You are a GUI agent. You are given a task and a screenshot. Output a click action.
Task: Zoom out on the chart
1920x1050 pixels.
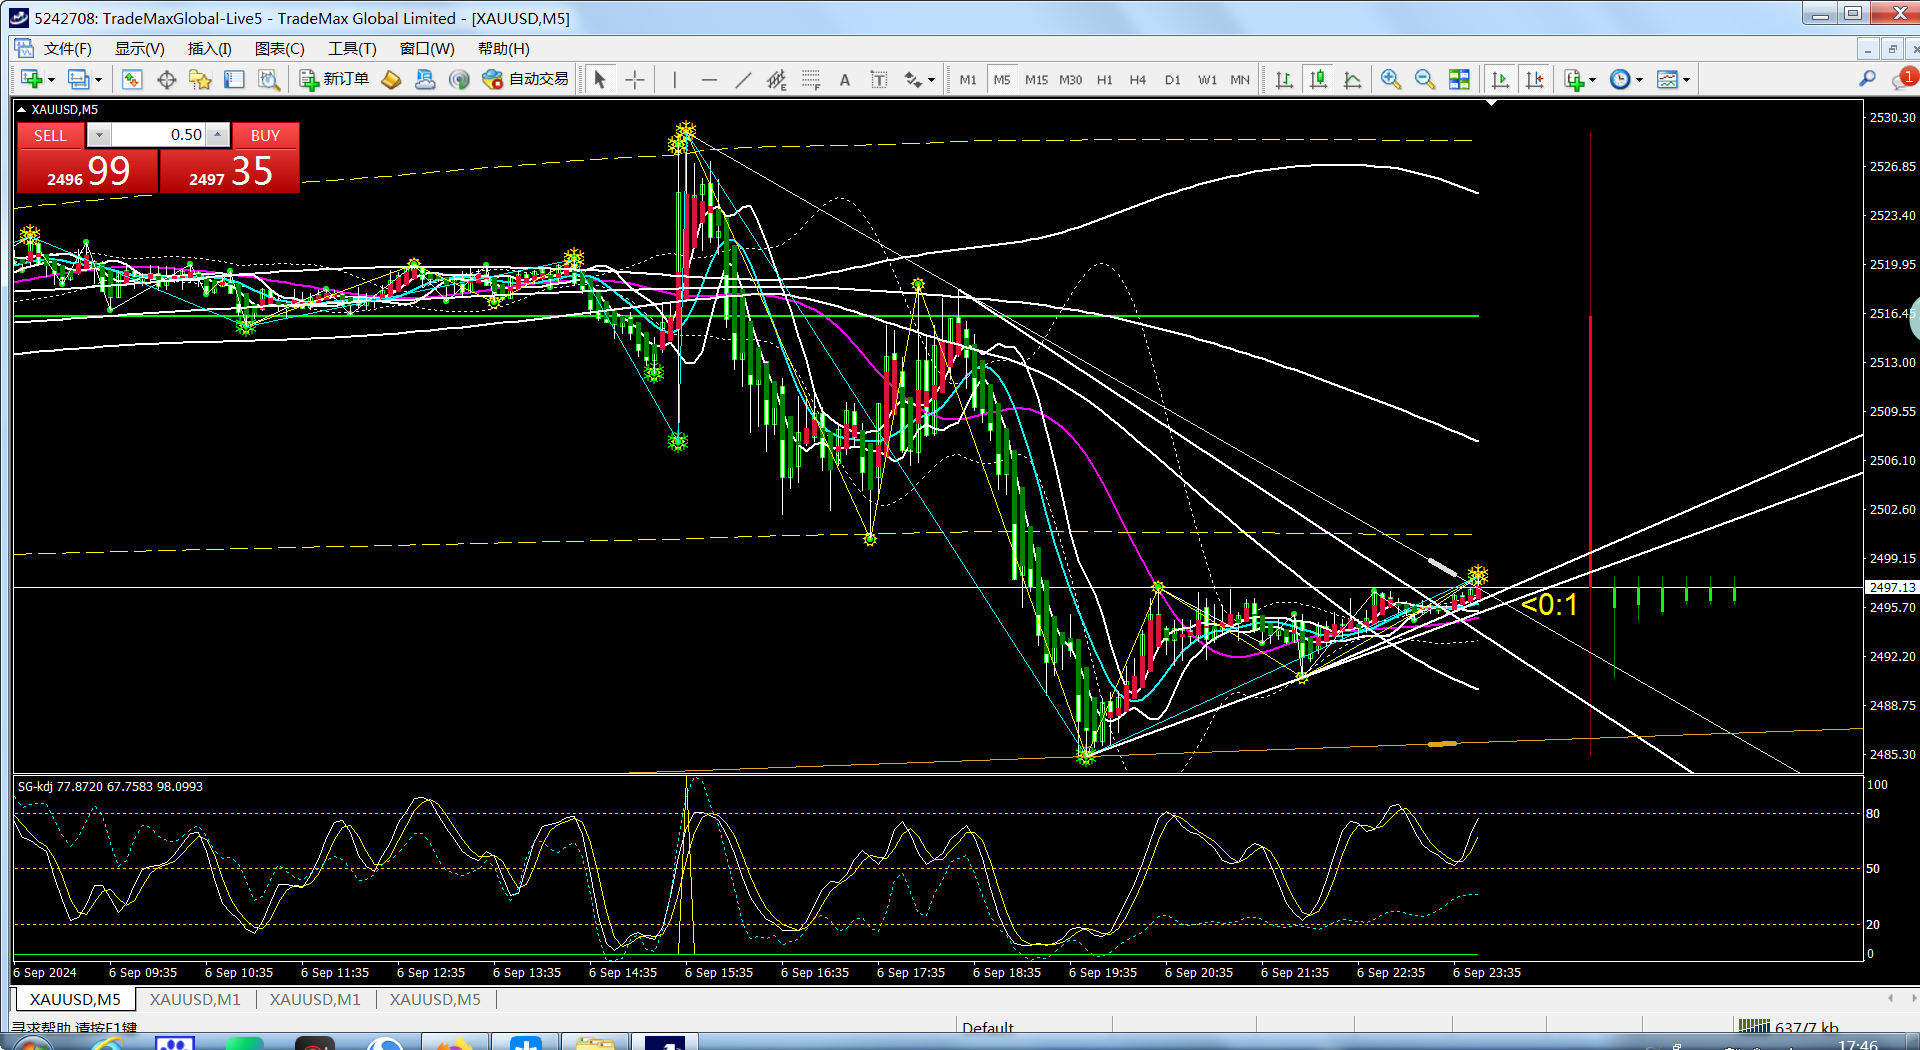(x=1425, y=80)
